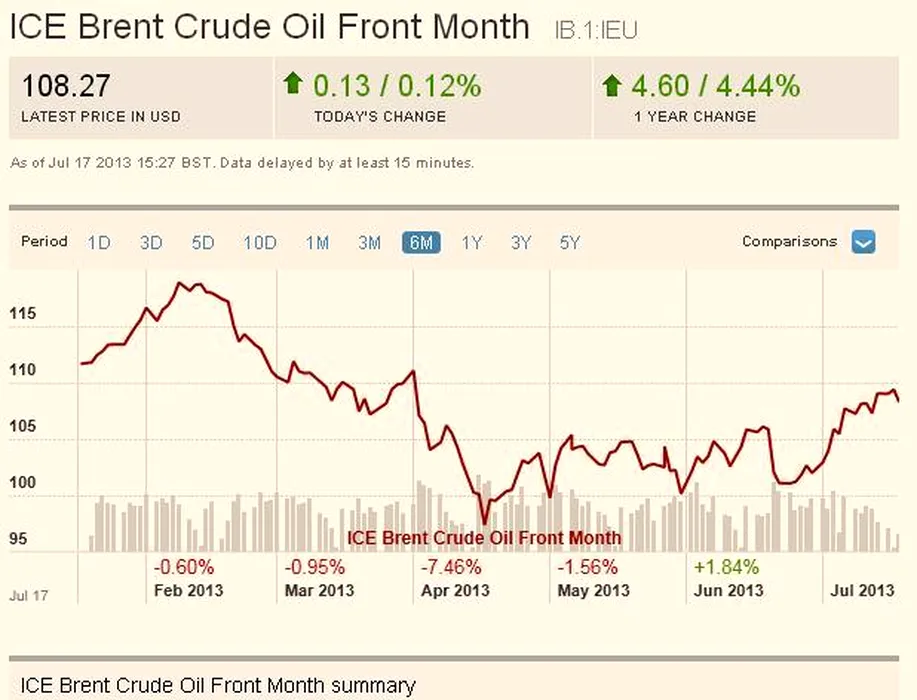Screen dimensions: 917x700
Task: Select the 3D period
Action: (151, 242)
